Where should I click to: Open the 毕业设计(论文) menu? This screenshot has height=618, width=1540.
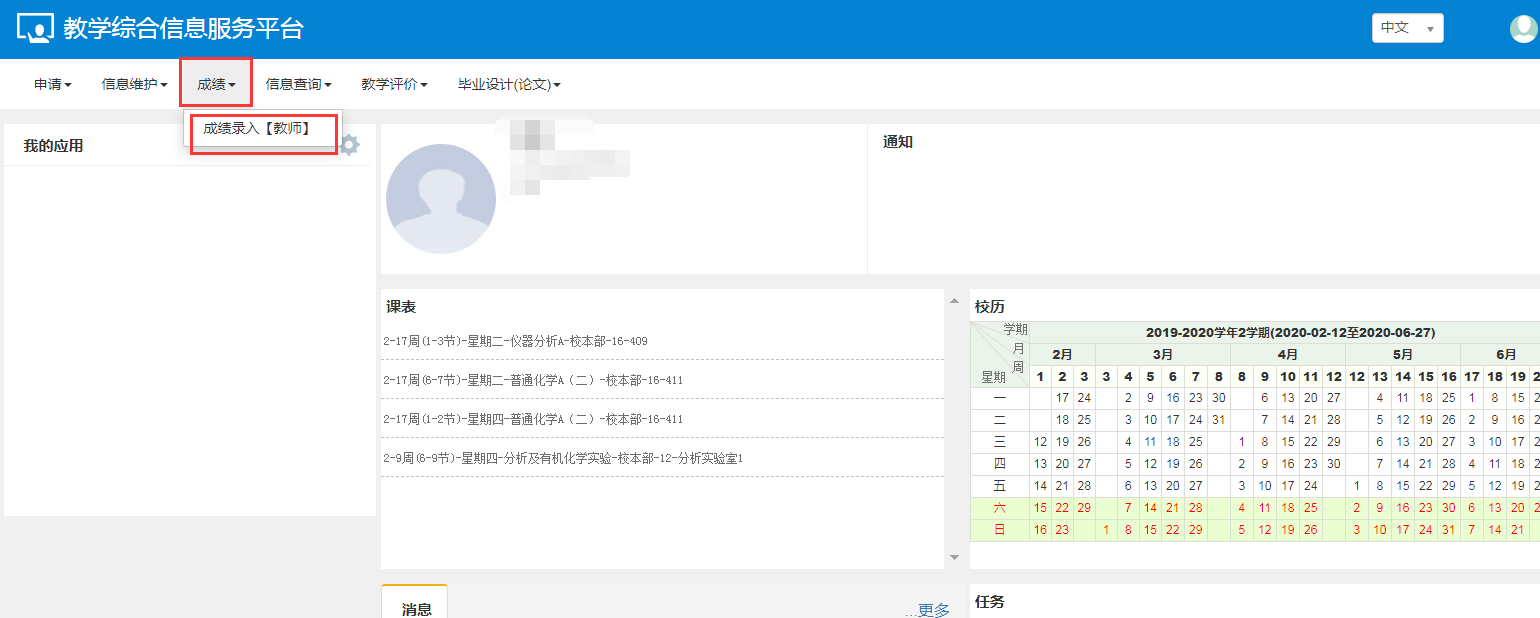coord(509,85)
